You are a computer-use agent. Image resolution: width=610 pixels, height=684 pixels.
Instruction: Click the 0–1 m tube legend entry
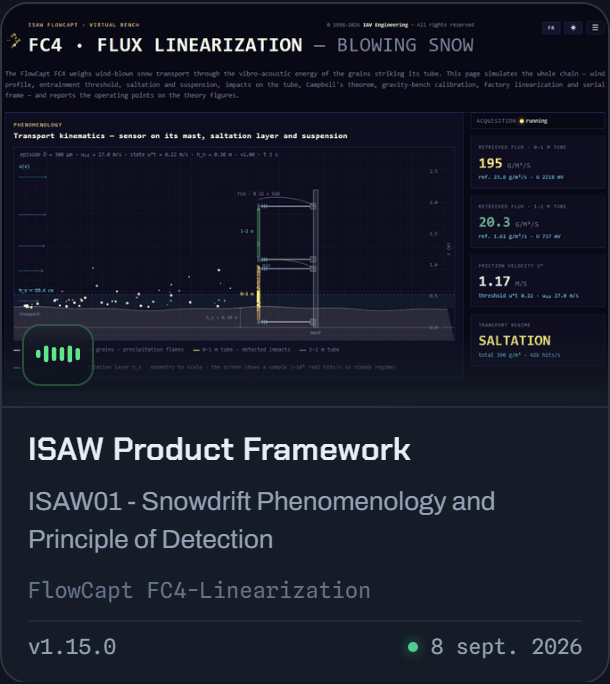tap(242, 350)
